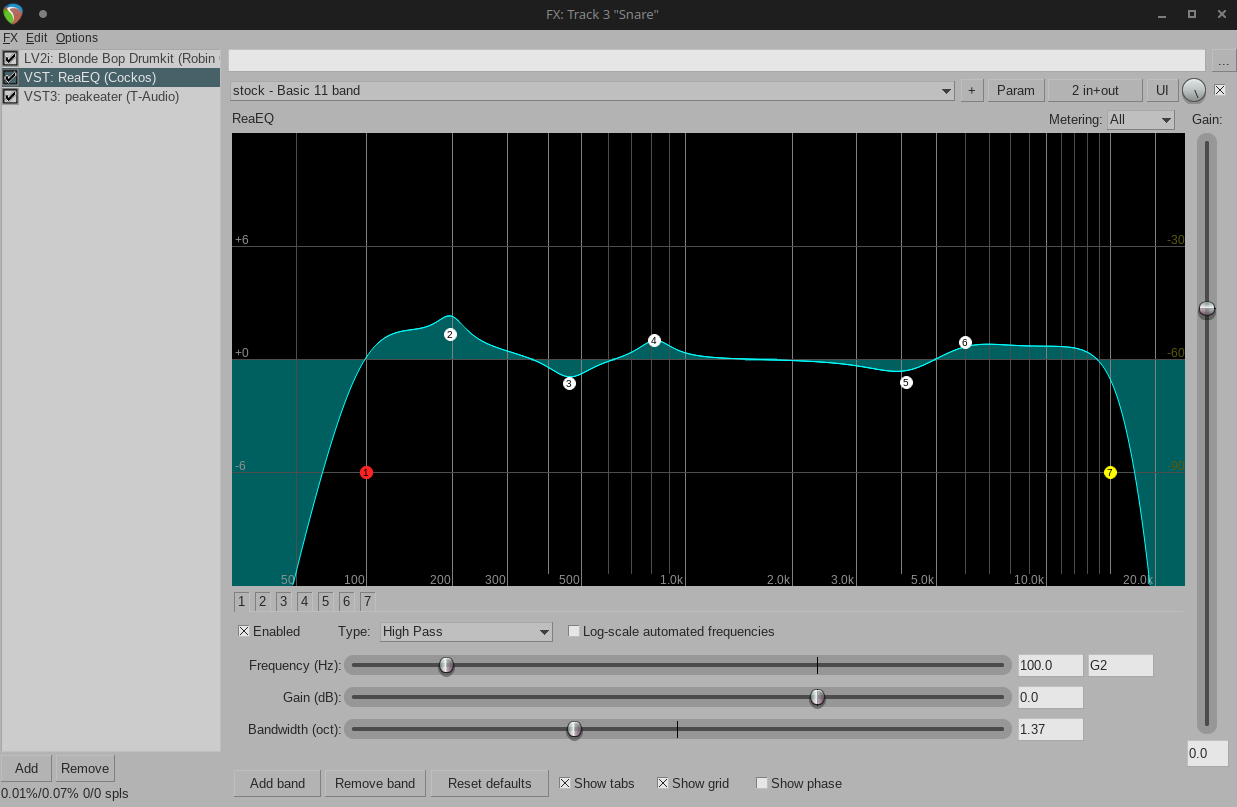Click the Bandwidth slider handle
The height and width of the screenshot is (807, 1237).
click(574, 729)
